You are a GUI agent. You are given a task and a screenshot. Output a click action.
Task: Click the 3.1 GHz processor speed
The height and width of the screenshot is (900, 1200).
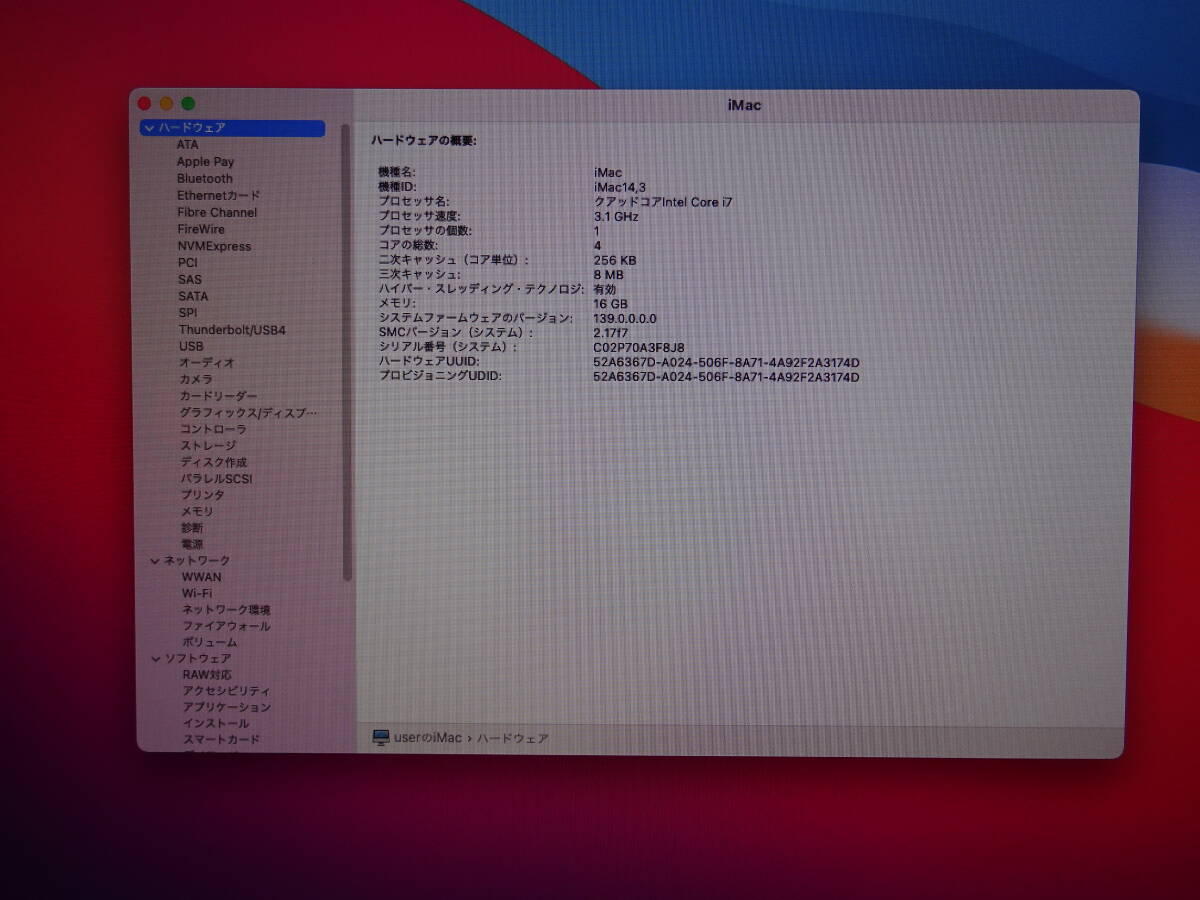click(x=615, y=216)
